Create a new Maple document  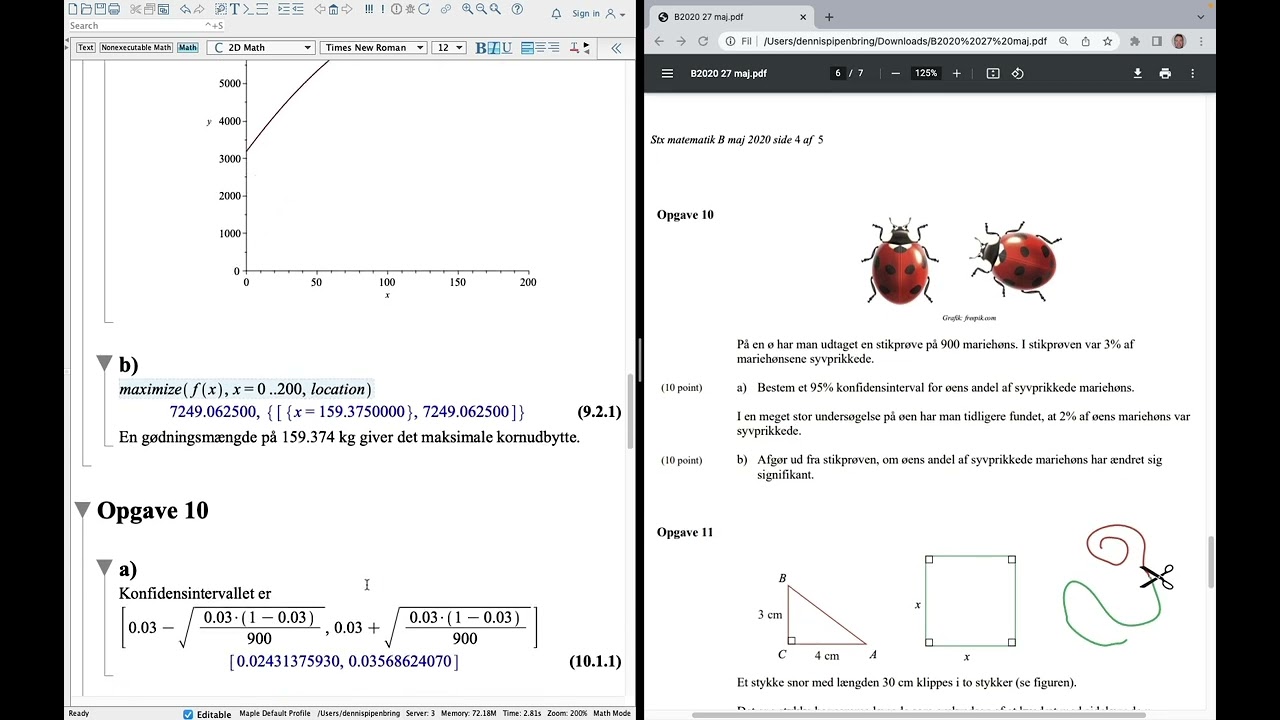(73, 9)
